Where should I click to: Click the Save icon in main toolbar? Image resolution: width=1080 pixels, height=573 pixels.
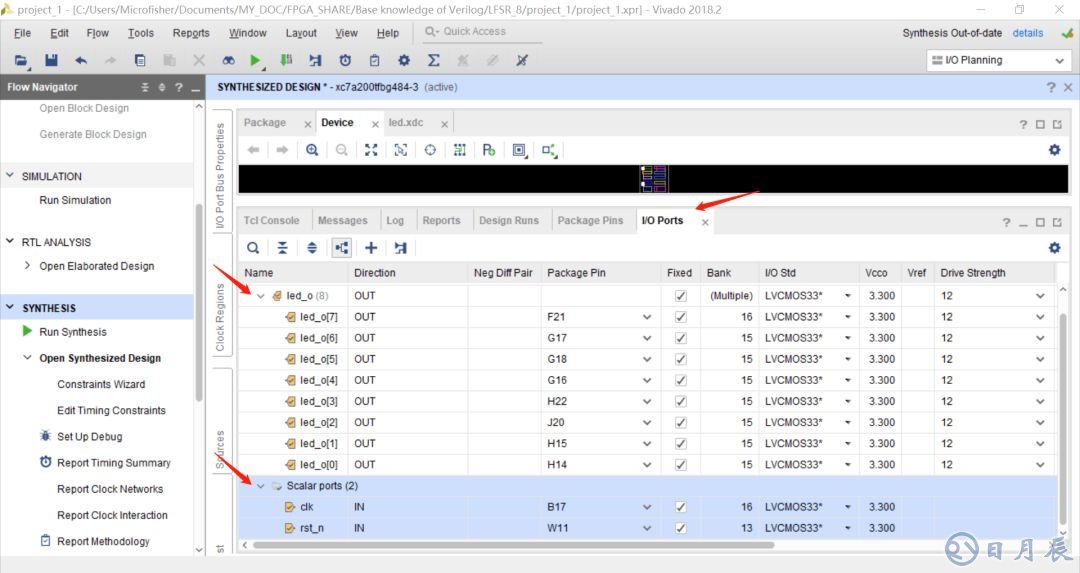pyautogui.click(x=51, y=61)
